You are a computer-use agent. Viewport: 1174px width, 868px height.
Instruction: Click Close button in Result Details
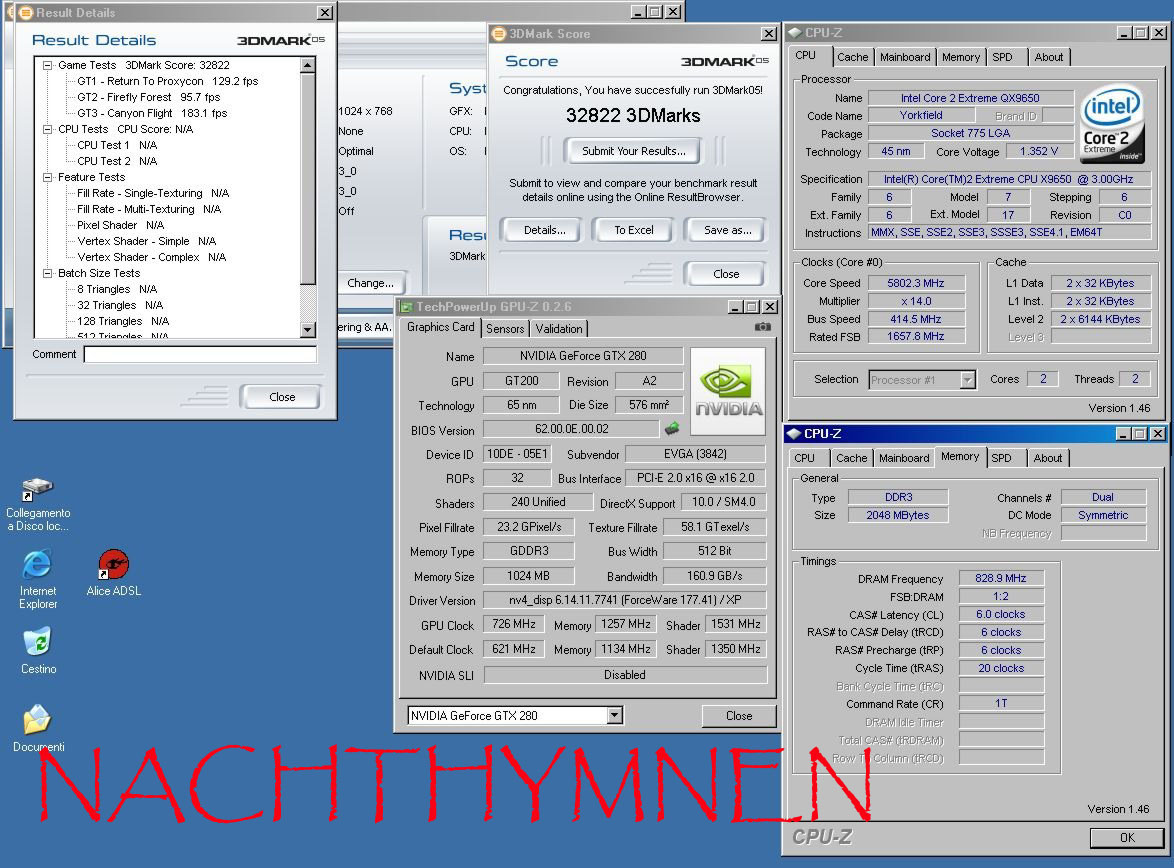coord(282,397)
